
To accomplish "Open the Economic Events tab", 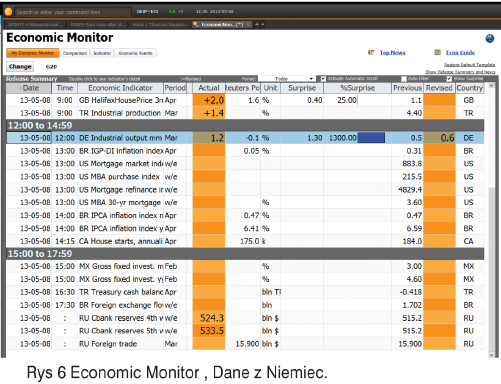I will coord(136,53).
